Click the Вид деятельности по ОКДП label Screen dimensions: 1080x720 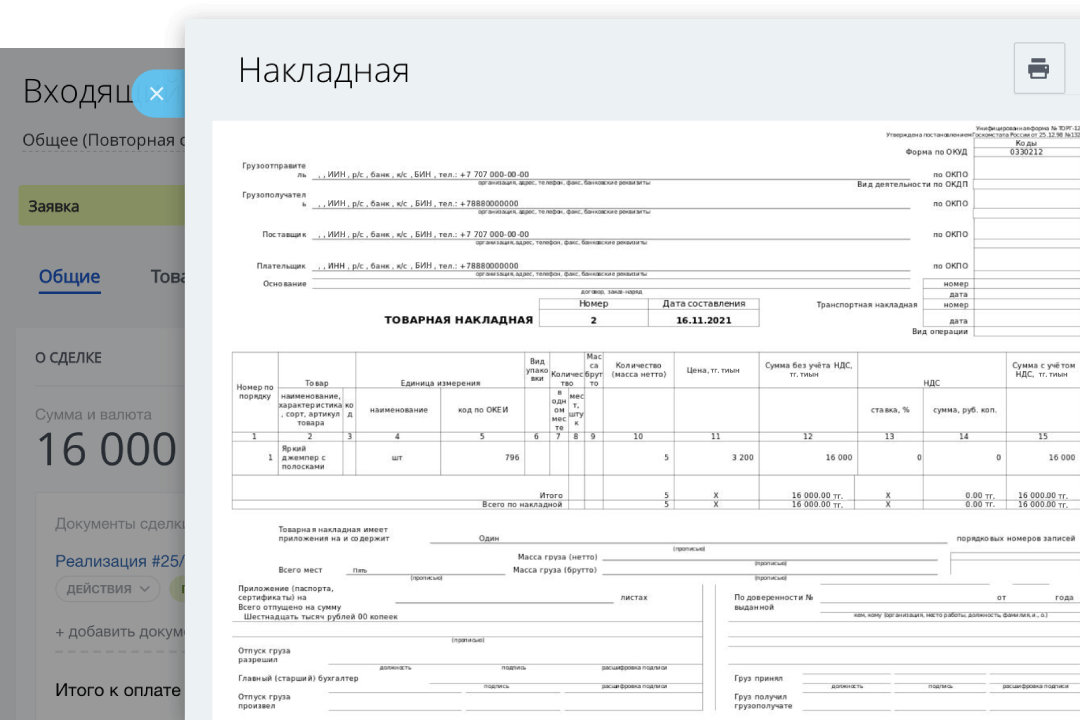912,184
